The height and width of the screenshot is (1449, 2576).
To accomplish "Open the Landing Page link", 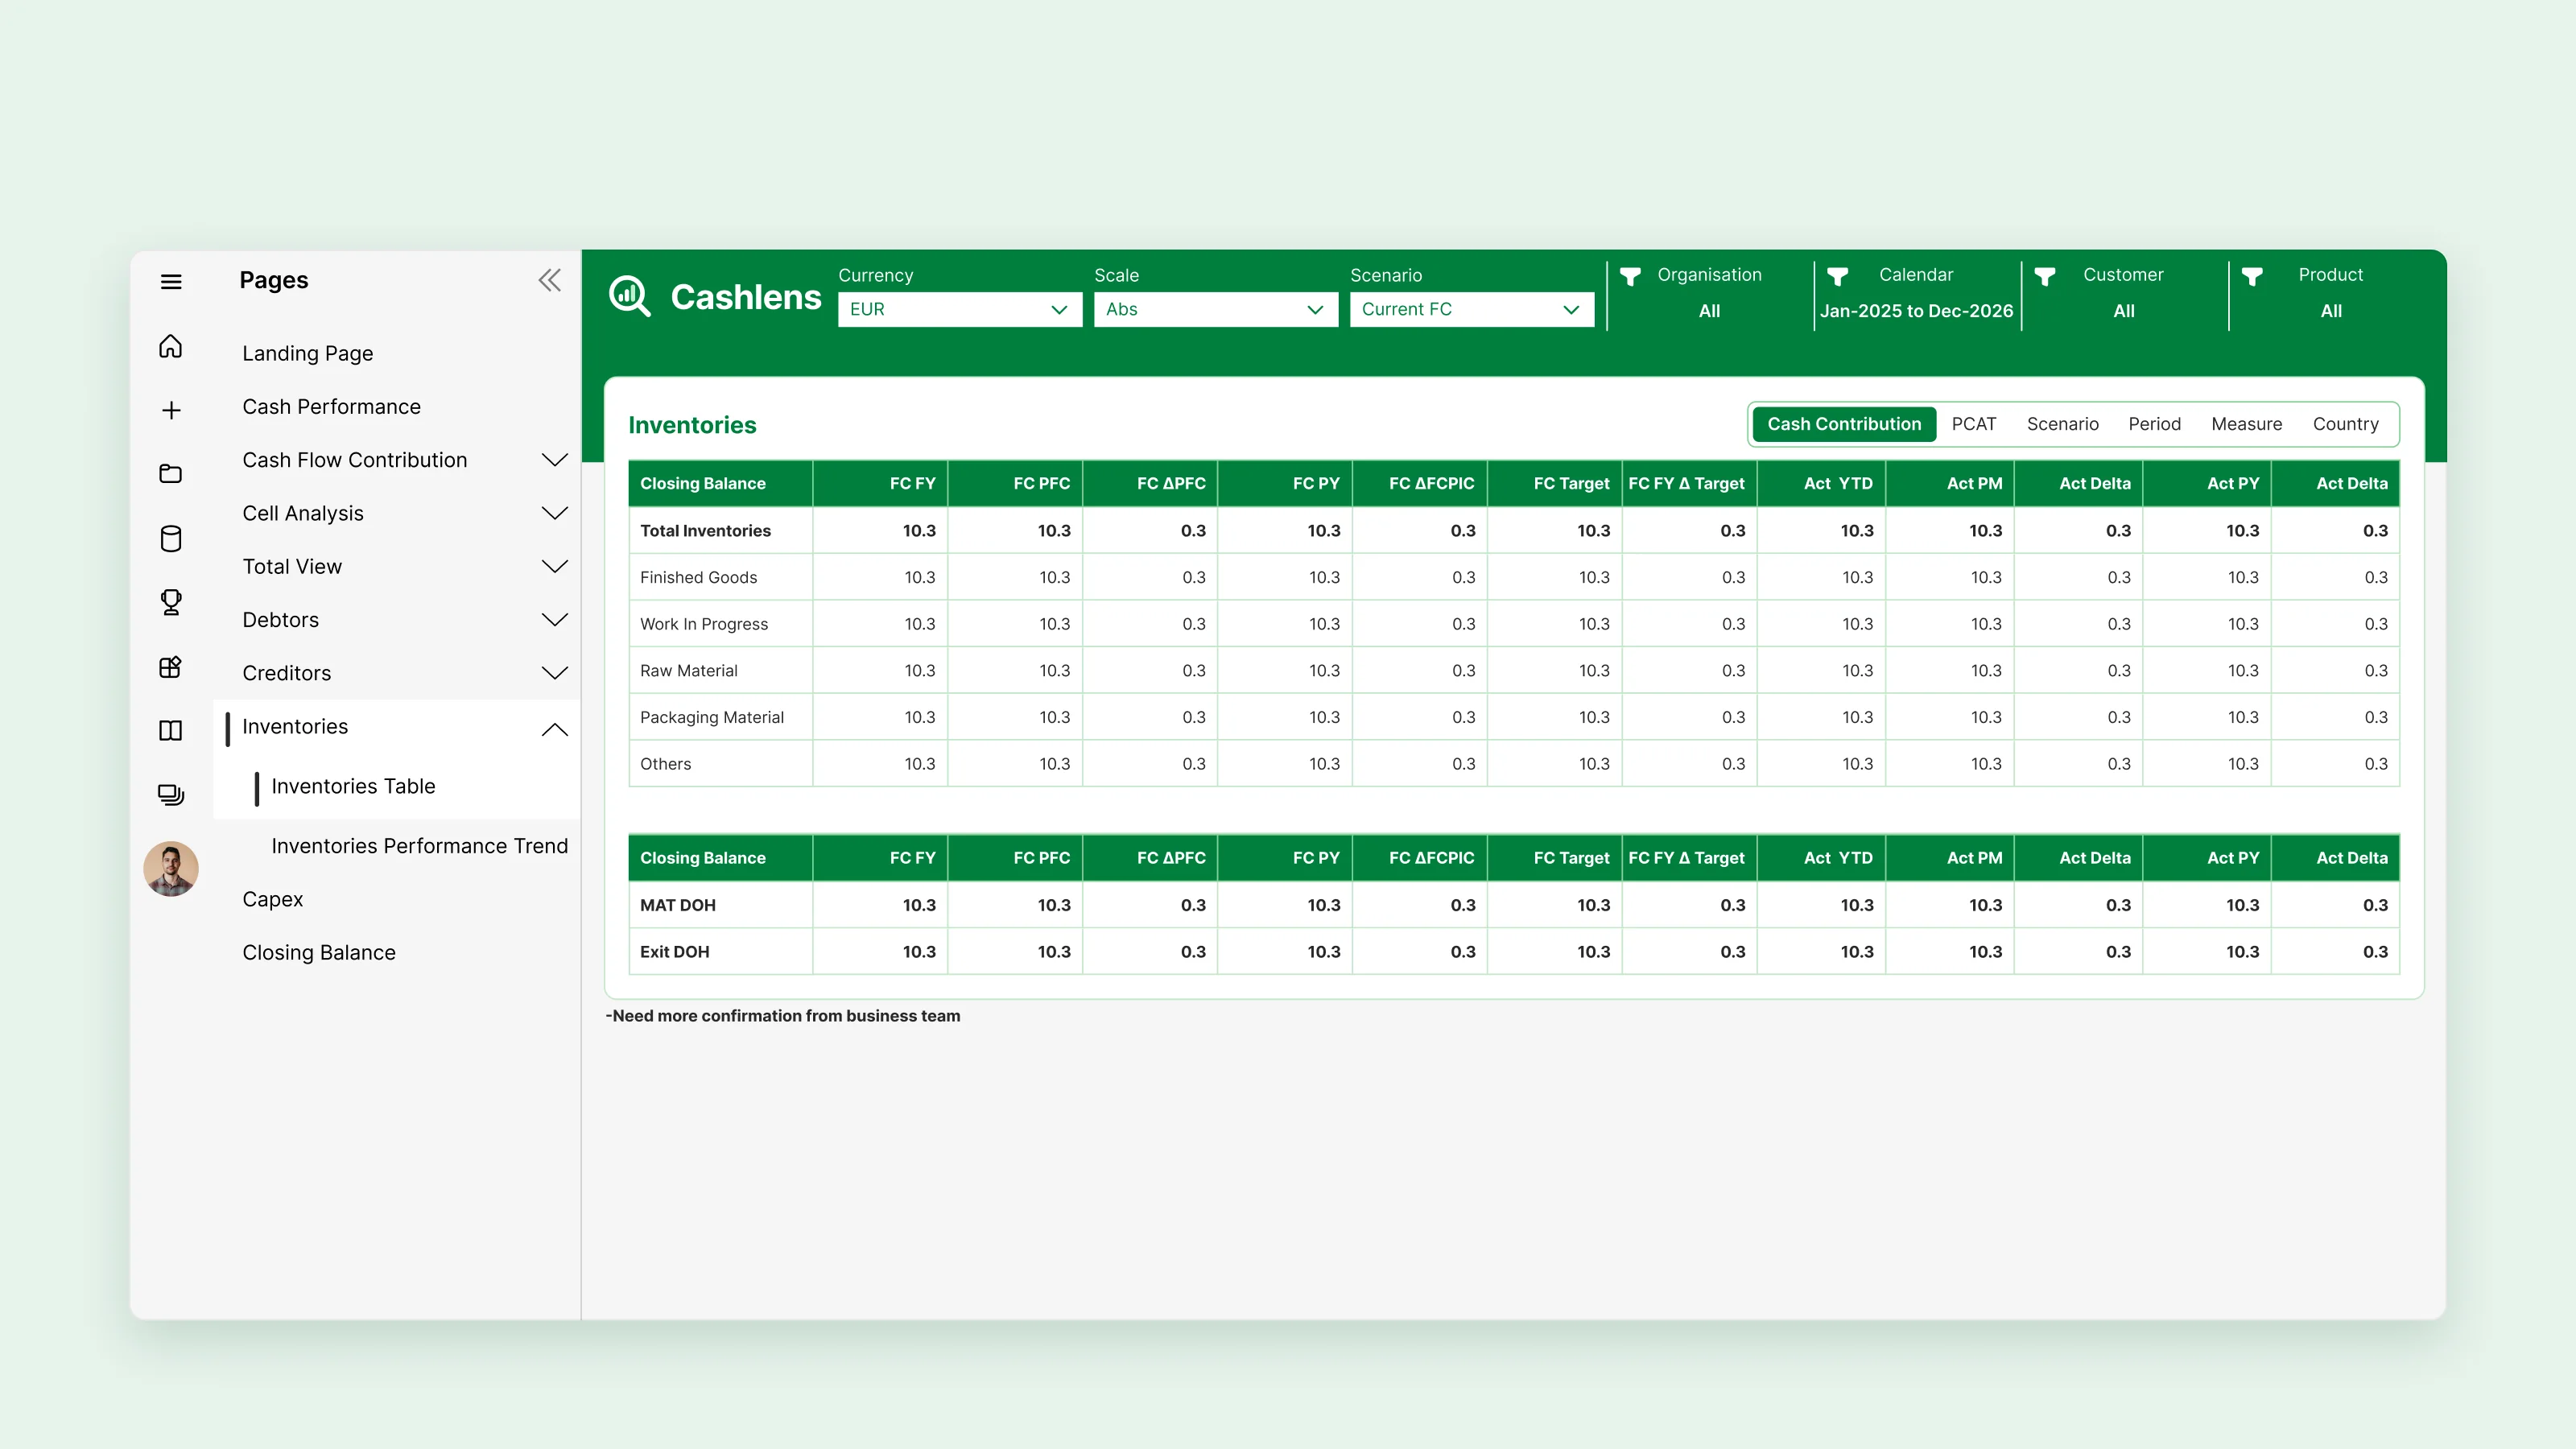I will (307, 353).
